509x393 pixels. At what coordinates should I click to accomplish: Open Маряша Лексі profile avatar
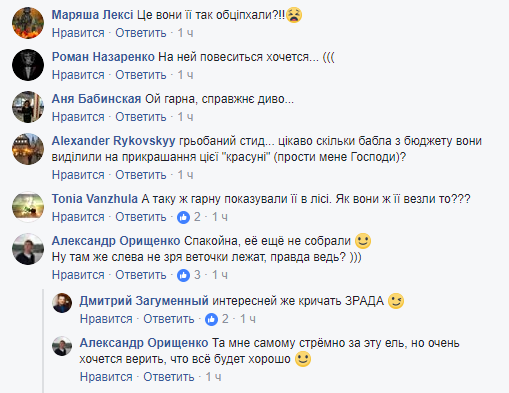pyautogui.click(x=28, y=23)
